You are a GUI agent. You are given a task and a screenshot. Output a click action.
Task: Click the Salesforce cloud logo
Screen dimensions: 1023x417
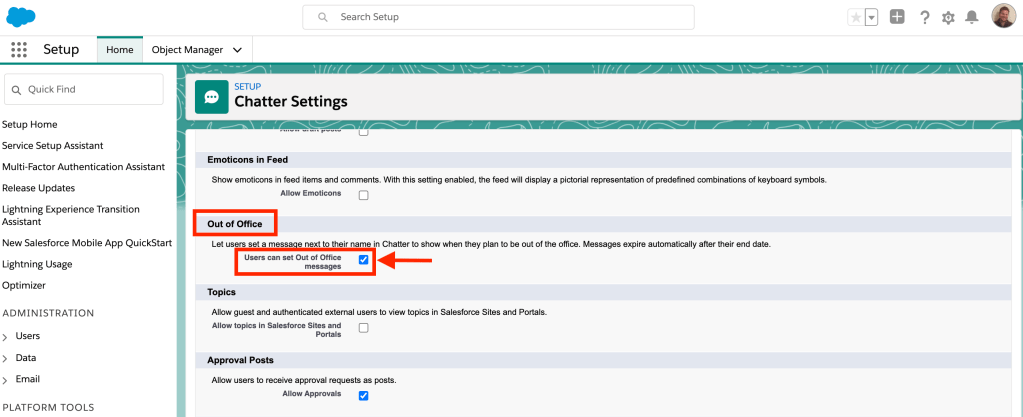(21, 17)
